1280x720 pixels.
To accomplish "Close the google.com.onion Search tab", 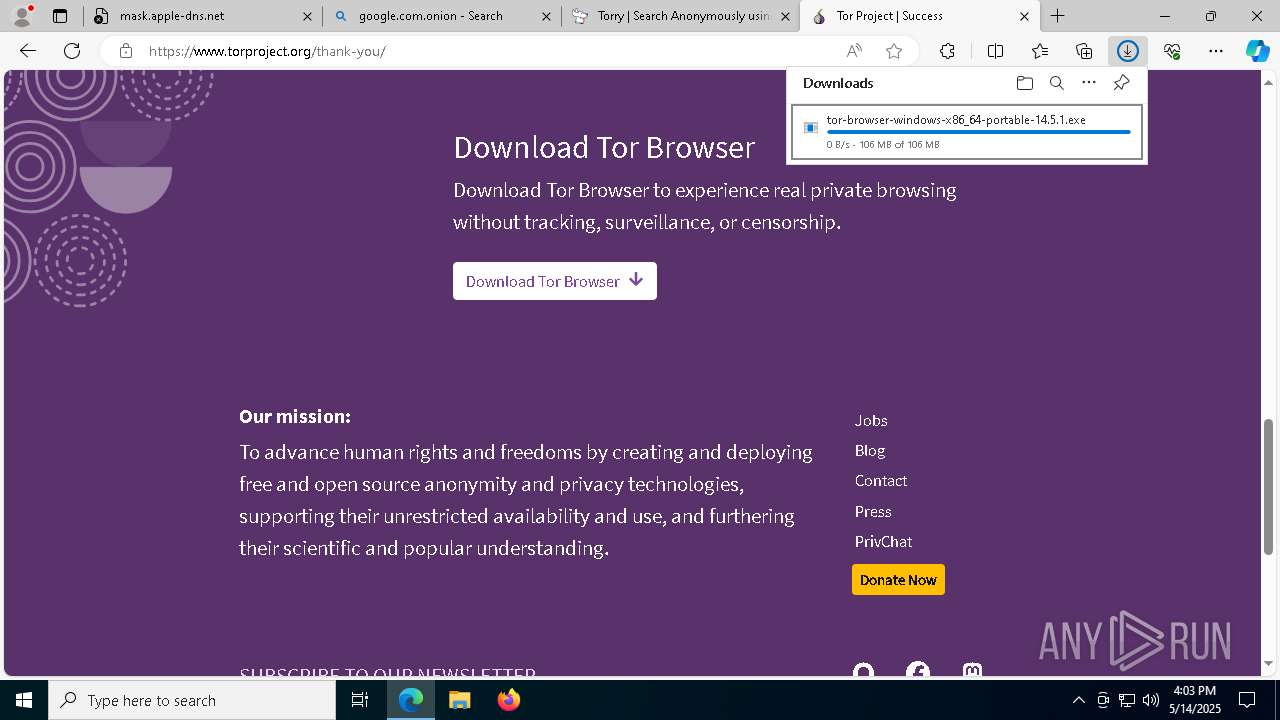I will coord(546,16).
